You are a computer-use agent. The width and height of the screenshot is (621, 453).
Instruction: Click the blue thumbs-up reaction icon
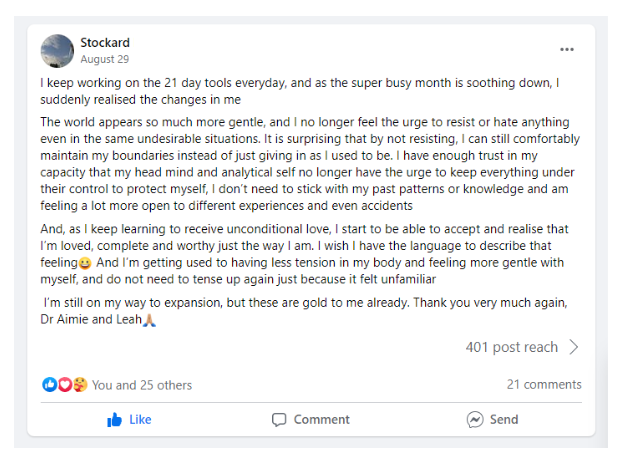pyautogui.click(x=49, y=385)
